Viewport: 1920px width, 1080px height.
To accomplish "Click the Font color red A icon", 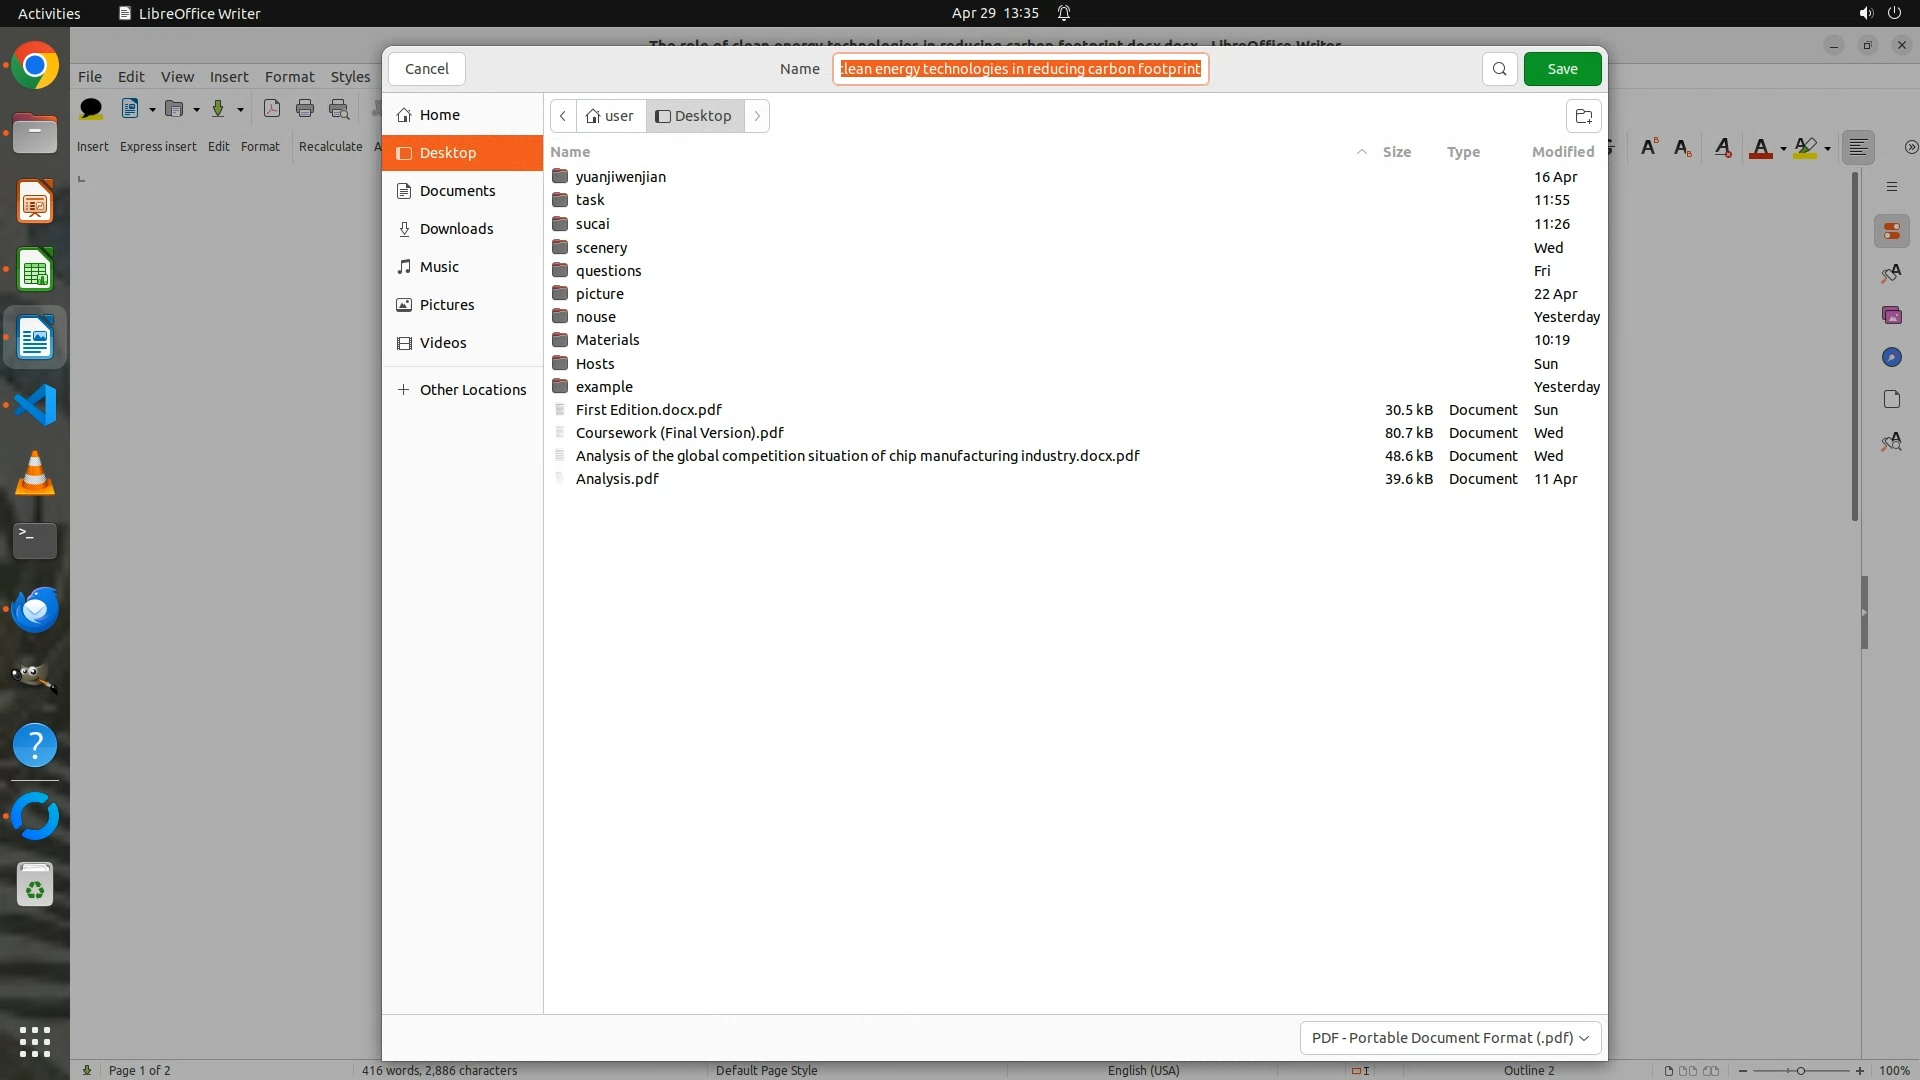I will click(x=1760, y=148).
